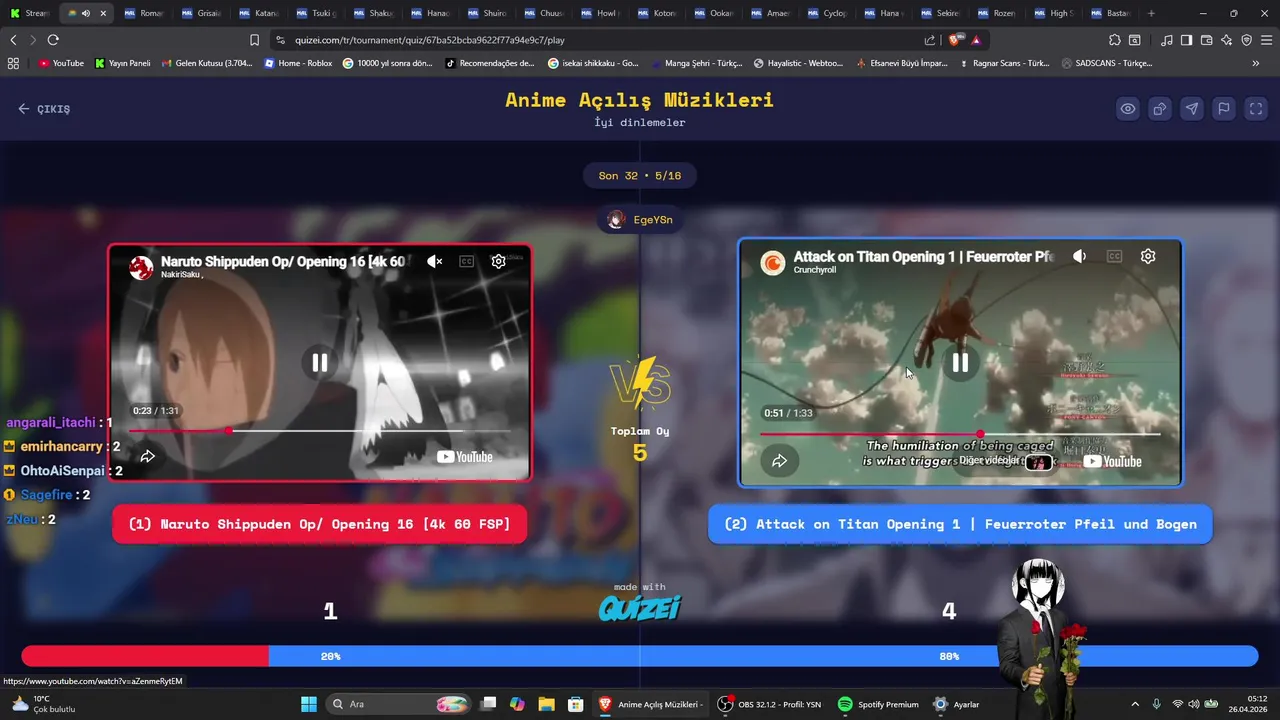Click share arrow on Attack on Titan video

(779, 461)
